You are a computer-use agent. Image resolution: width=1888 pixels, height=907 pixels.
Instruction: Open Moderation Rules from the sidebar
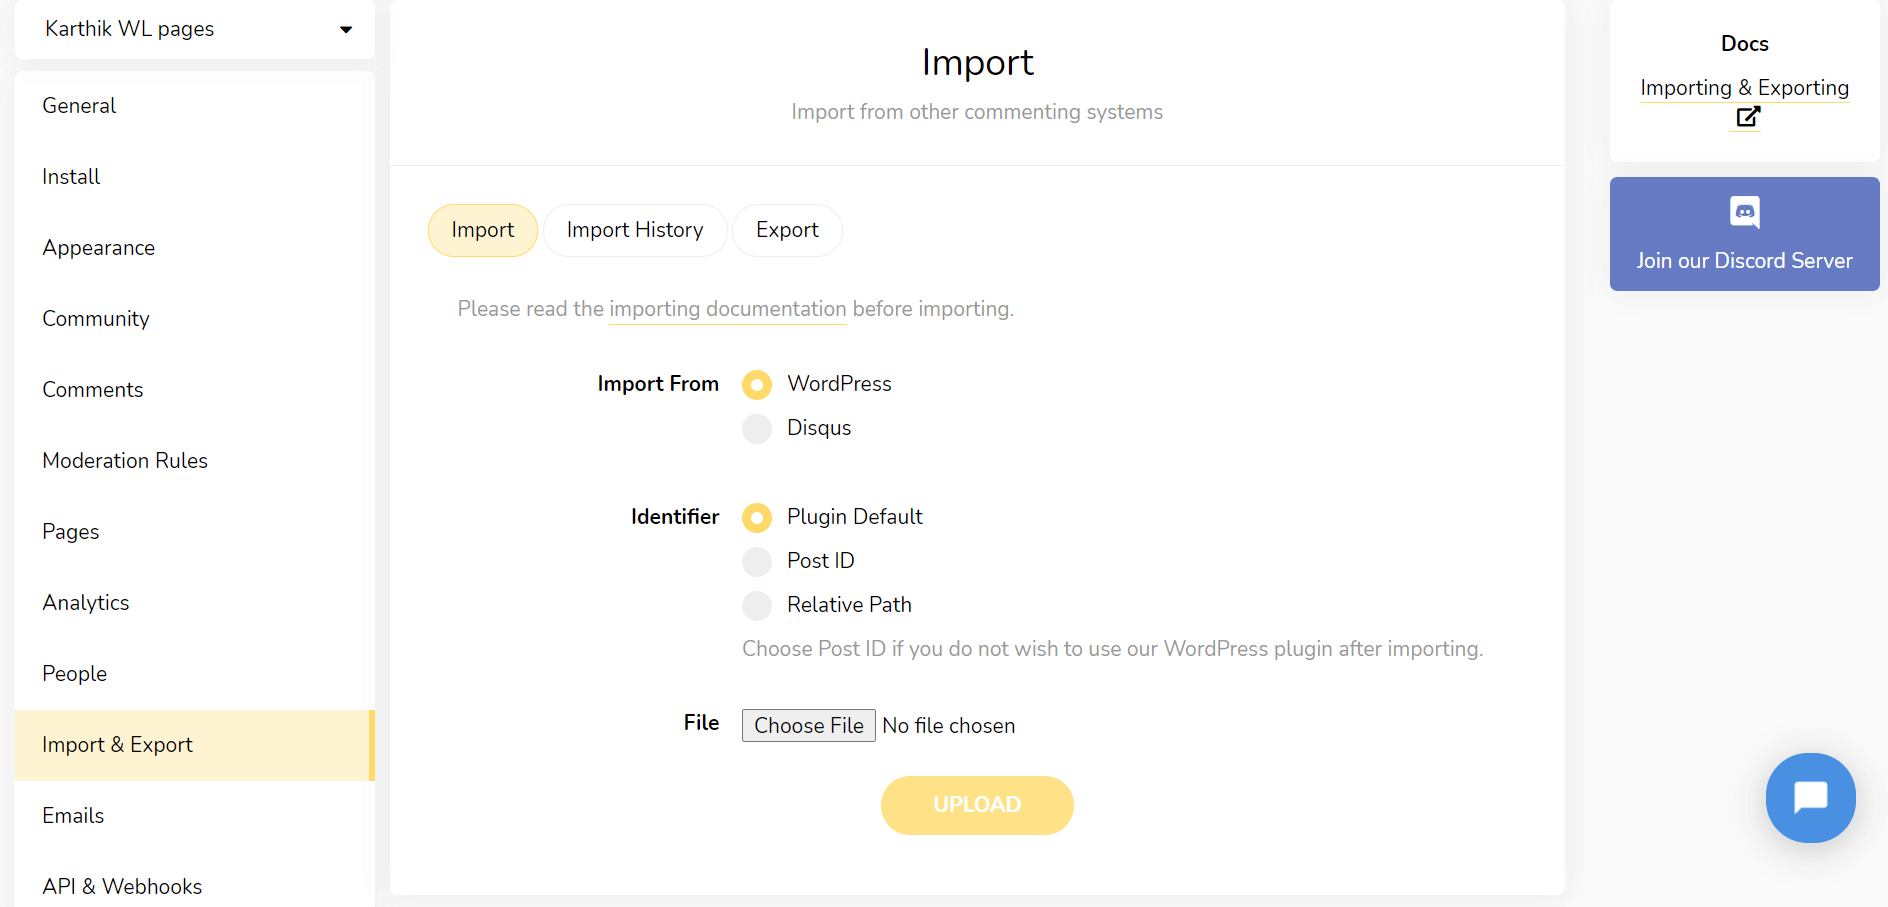click(124, 460)
